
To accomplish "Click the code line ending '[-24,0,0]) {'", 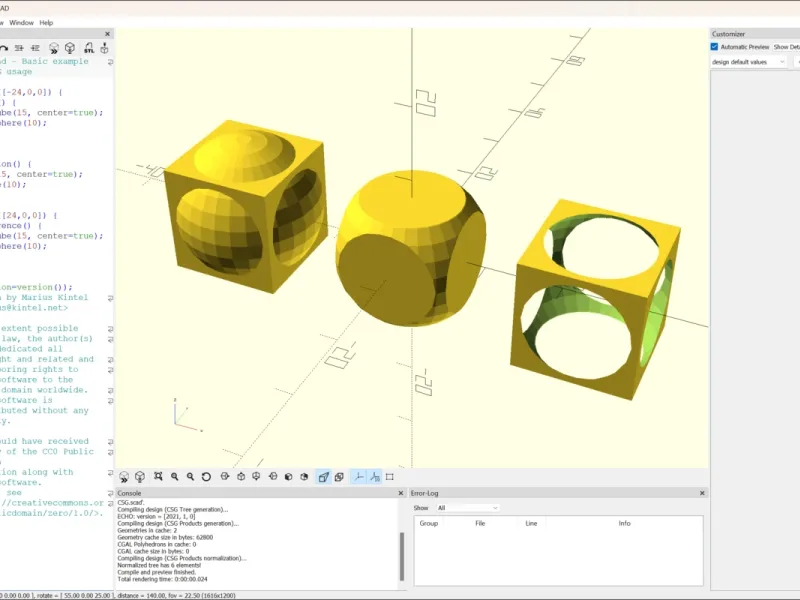I will [31, 92].
